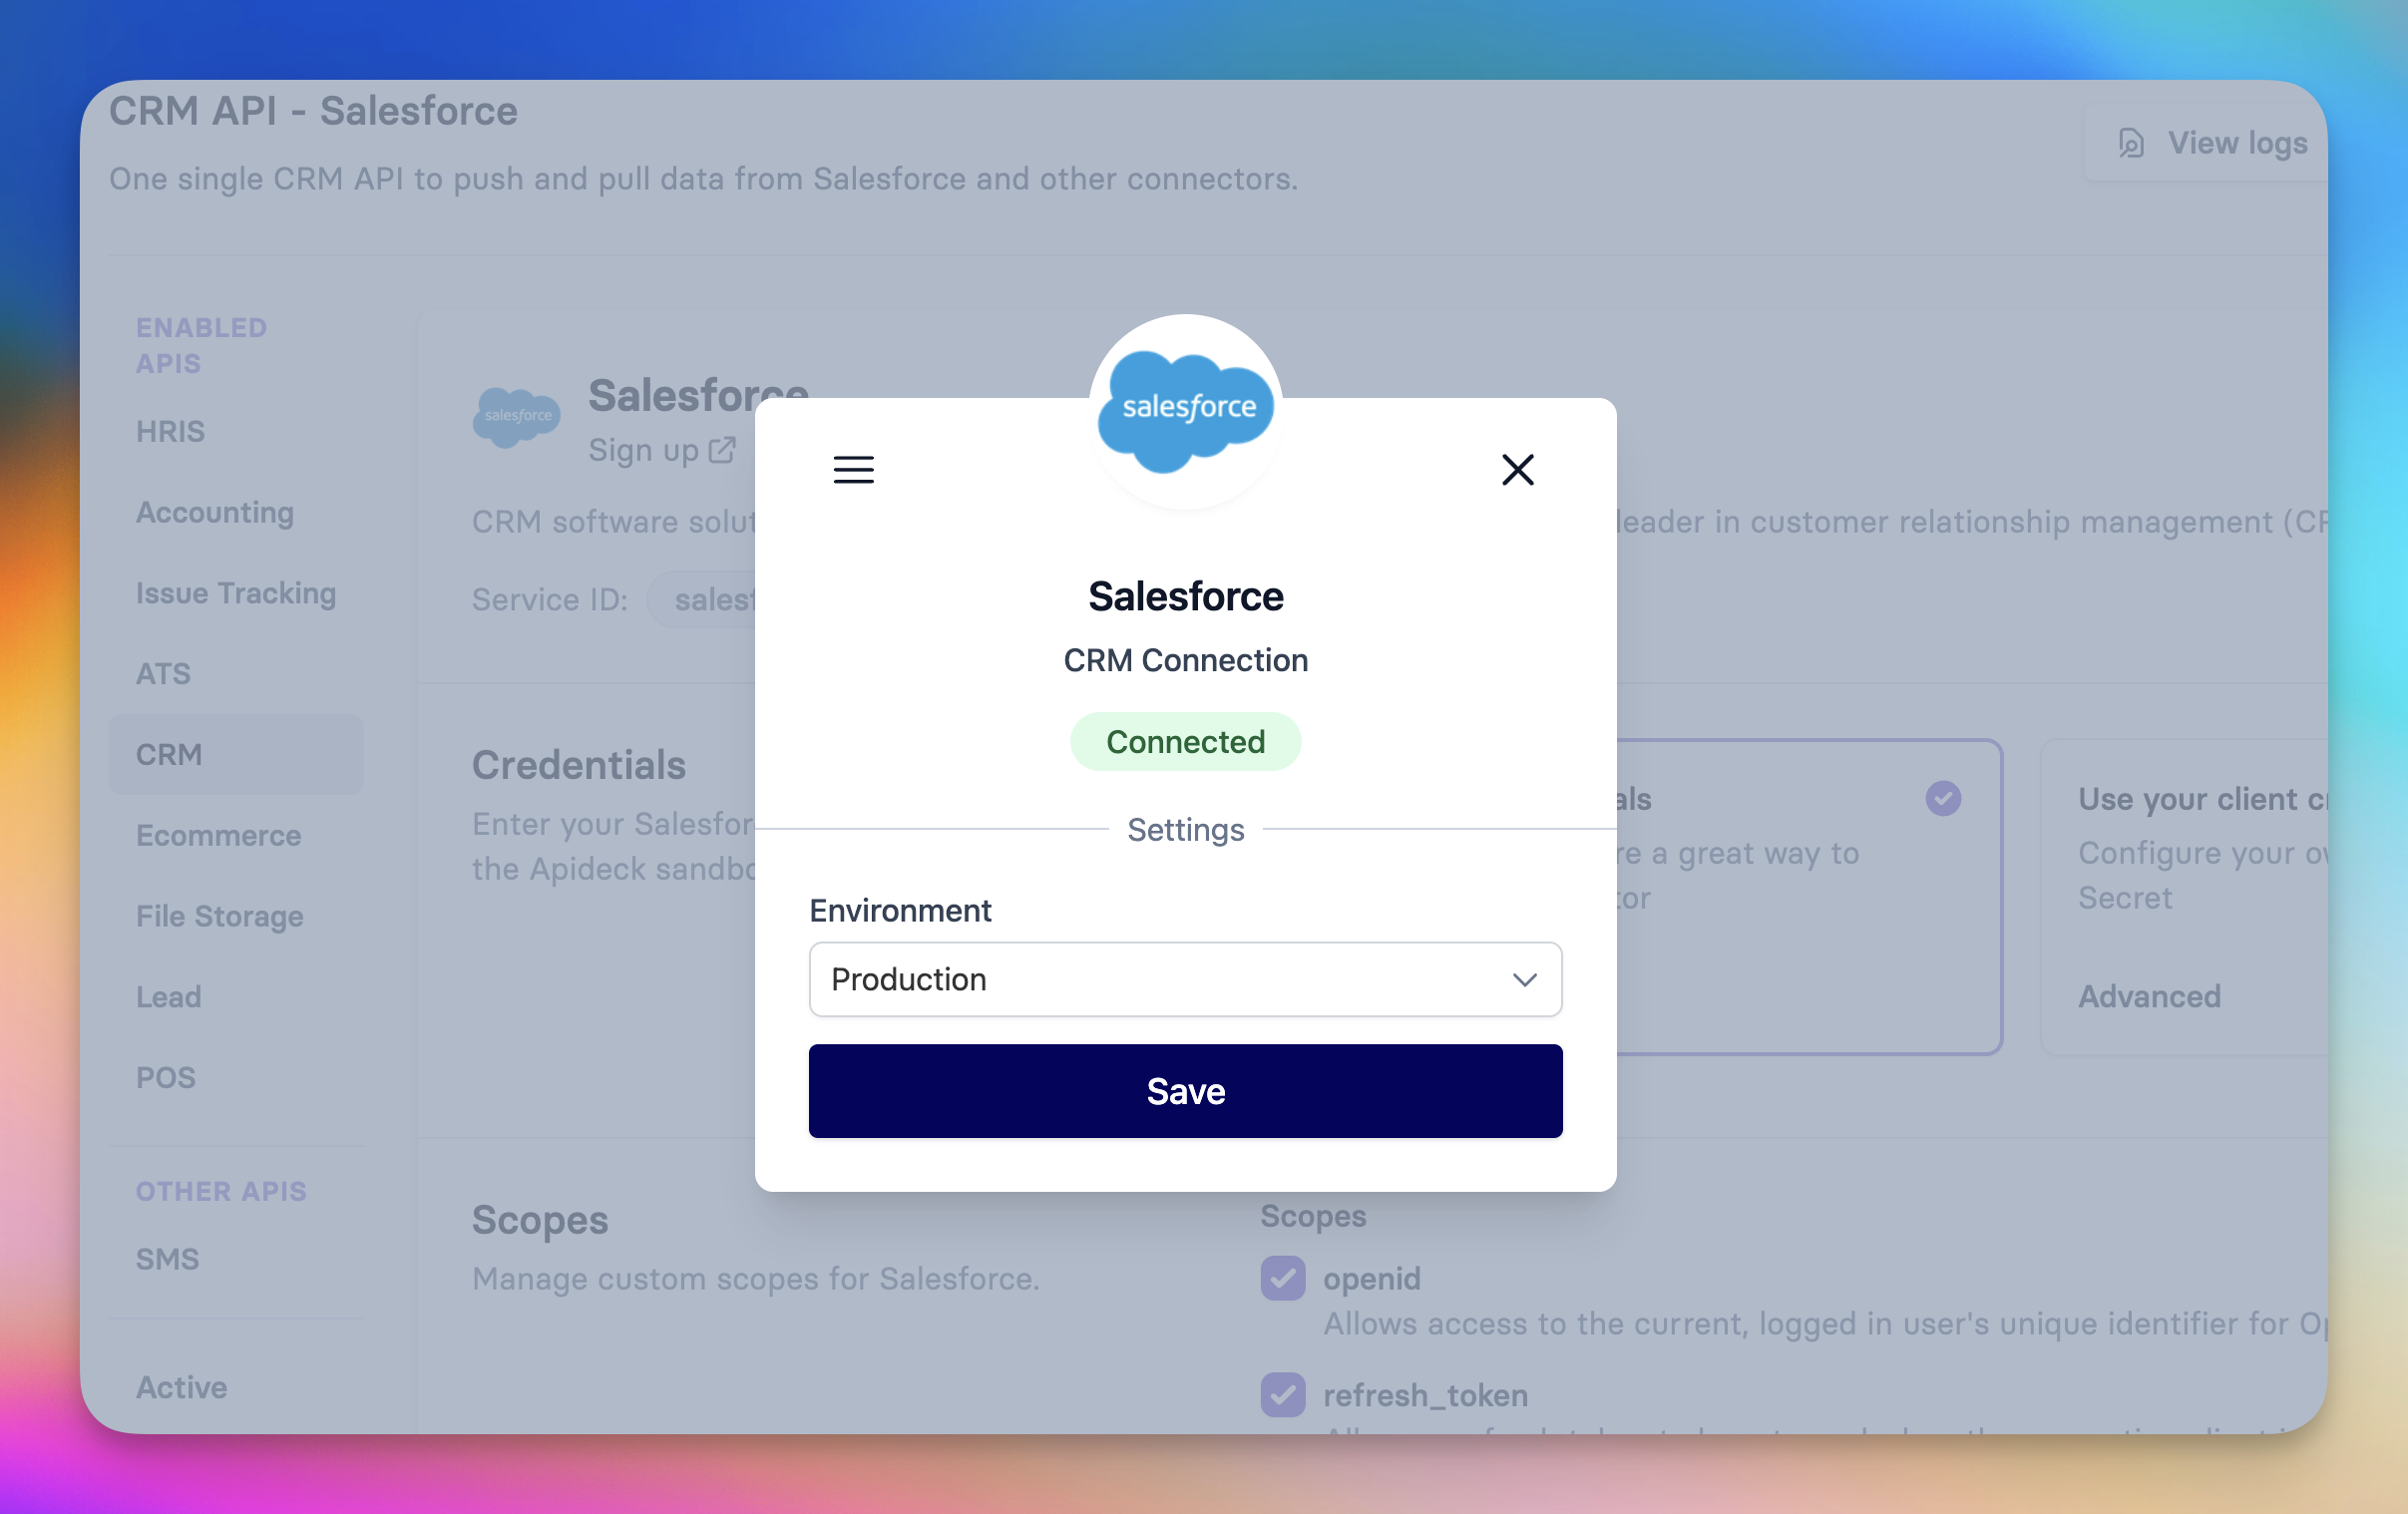Toggle the openid scope checkbox
This screenshot has height=1514, width=2408.
click(1282, 1278)
